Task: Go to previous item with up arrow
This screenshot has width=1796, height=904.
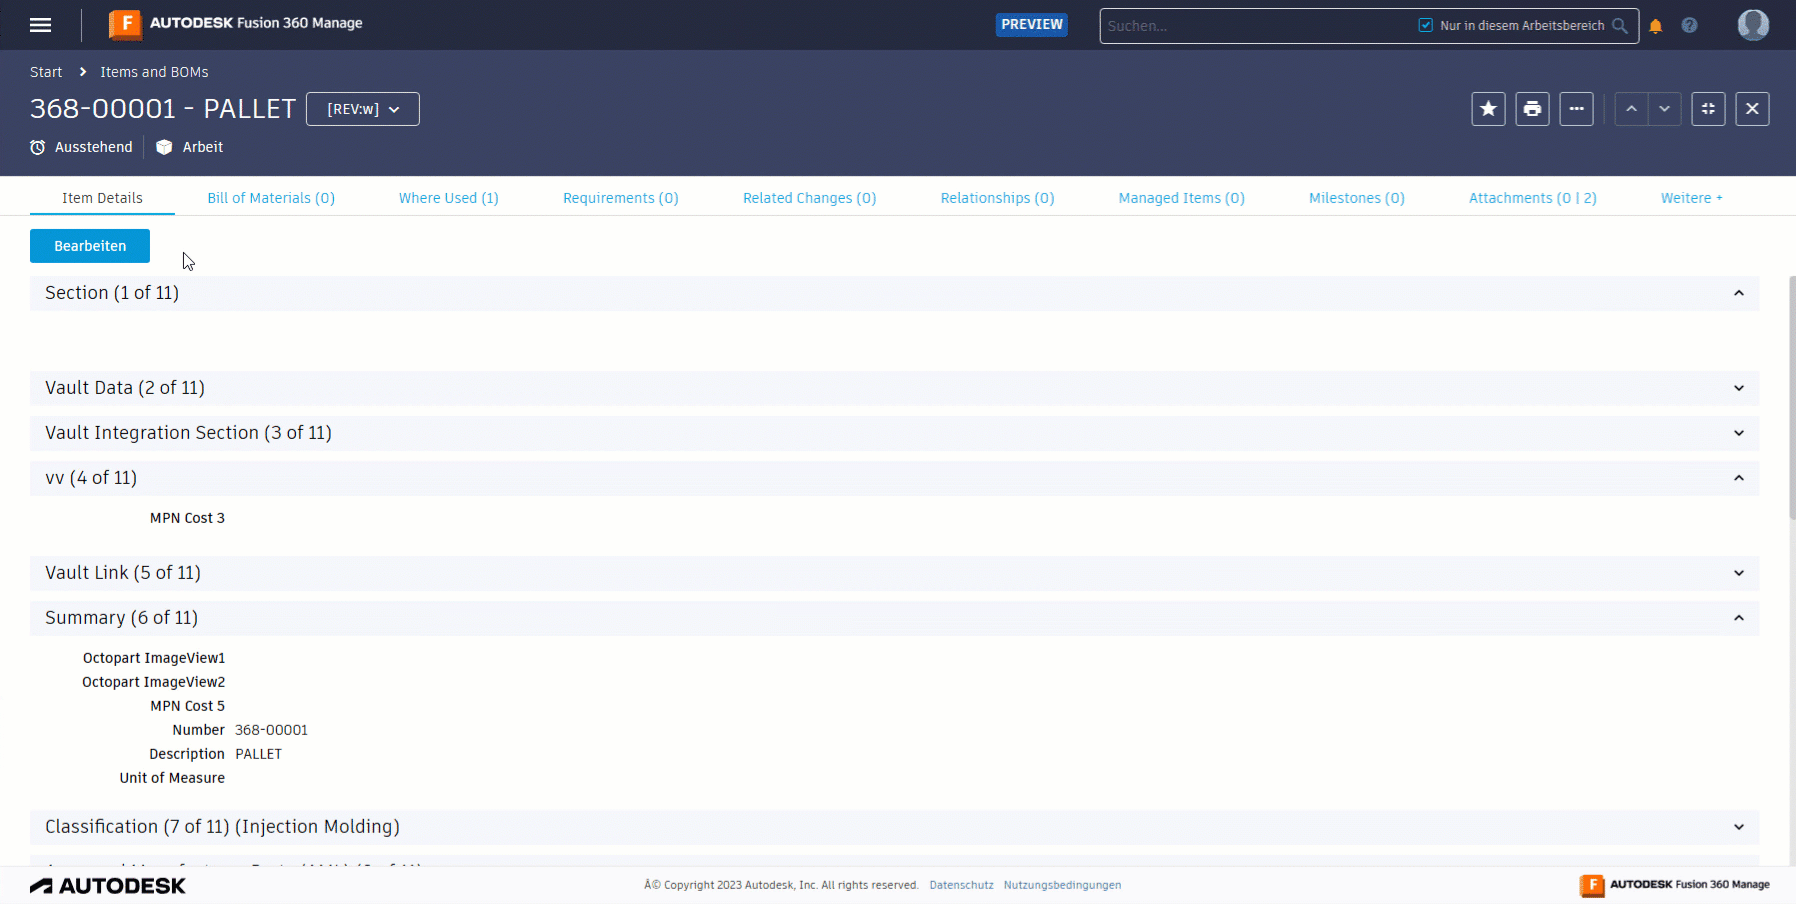Action: pos(1631,109)
